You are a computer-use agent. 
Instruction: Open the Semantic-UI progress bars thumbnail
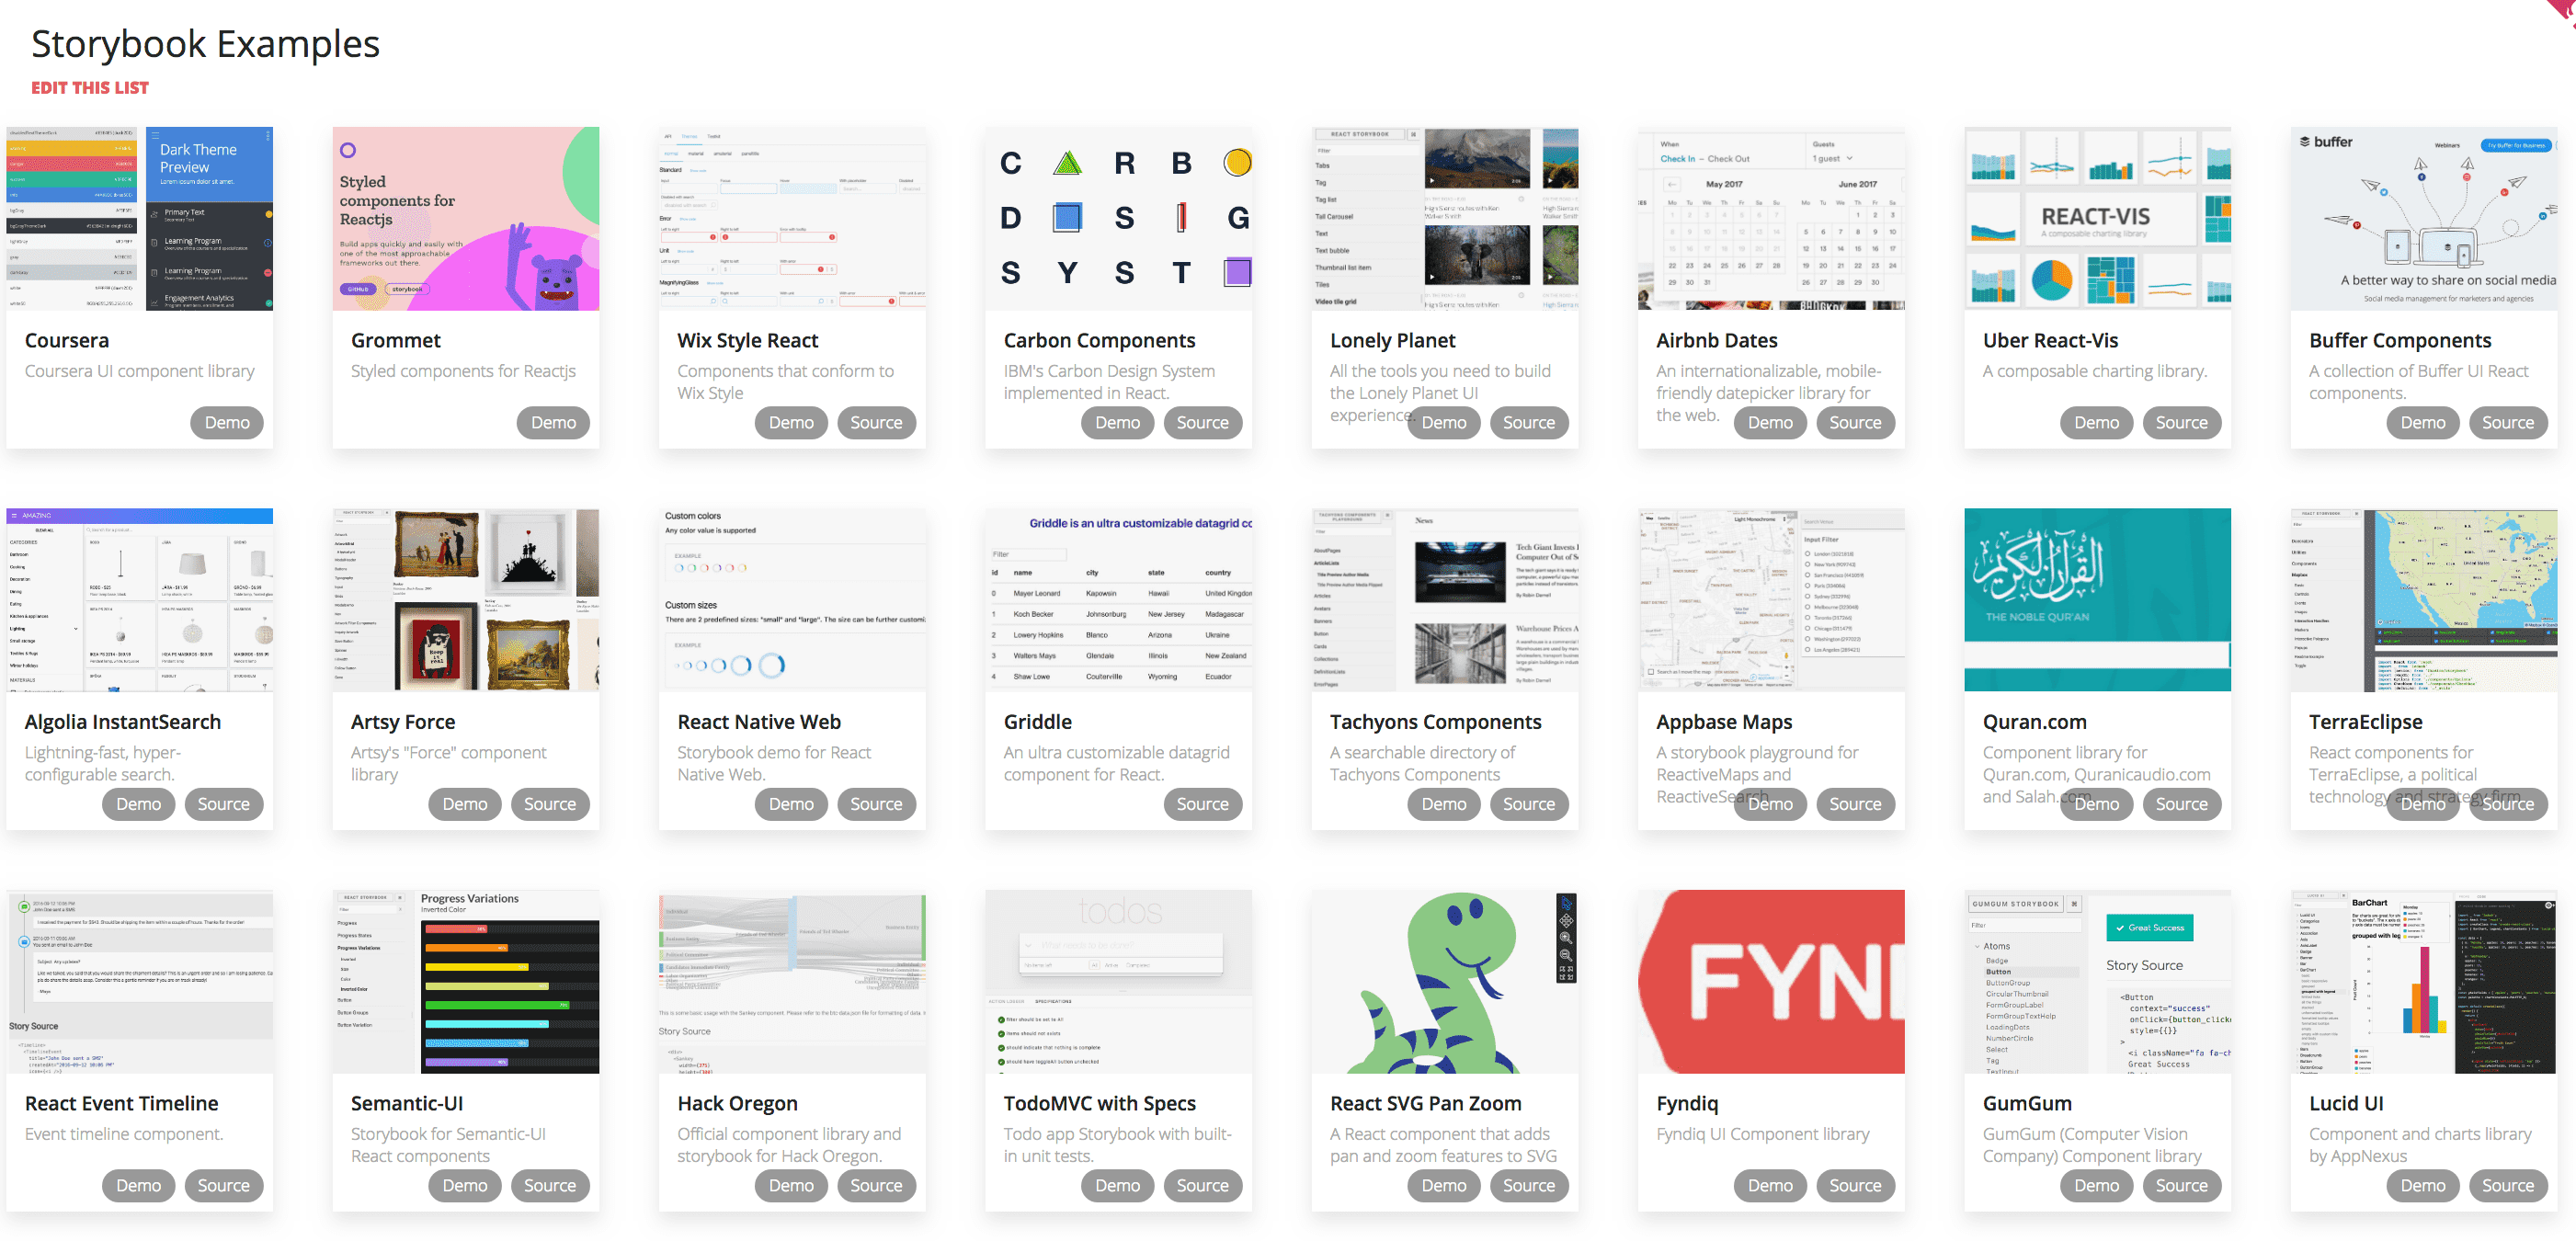point(466,982)
